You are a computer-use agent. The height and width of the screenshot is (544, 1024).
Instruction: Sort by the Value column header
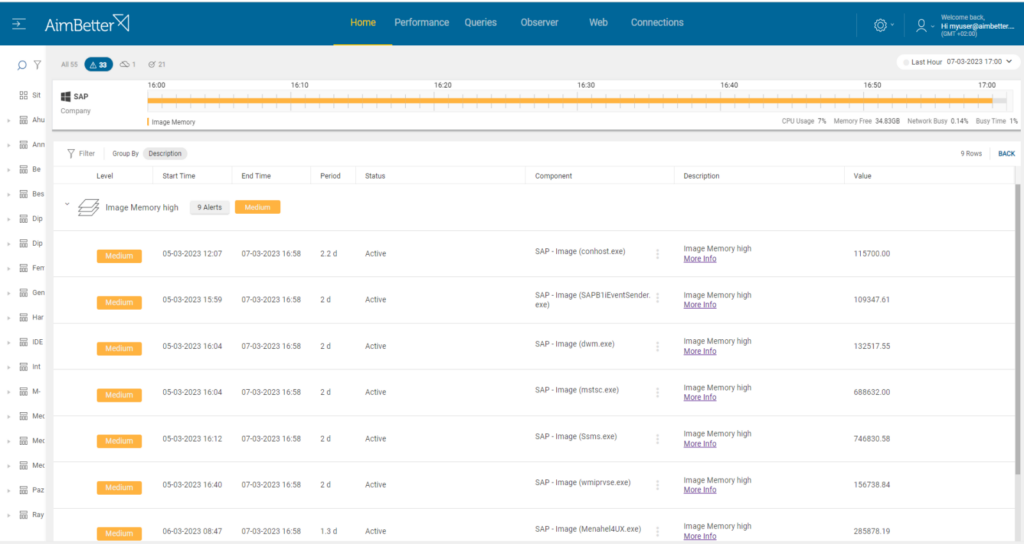point(862,176)
